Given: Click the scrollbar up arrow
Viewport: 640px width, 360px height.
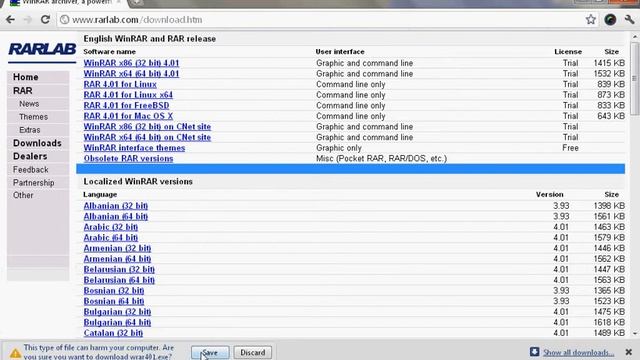Looking at the screenshot, I should pyautogui.click(x=635, y=37).
